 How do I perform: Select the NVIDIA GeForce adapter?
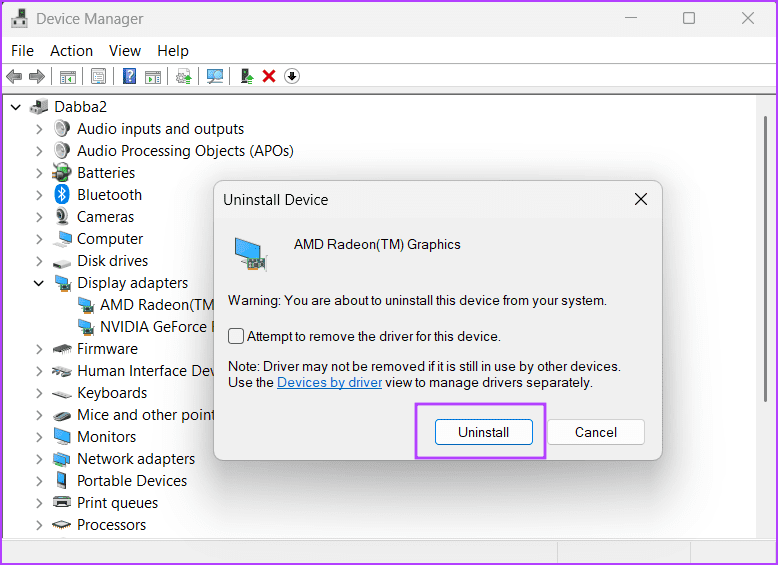[146, 327]
